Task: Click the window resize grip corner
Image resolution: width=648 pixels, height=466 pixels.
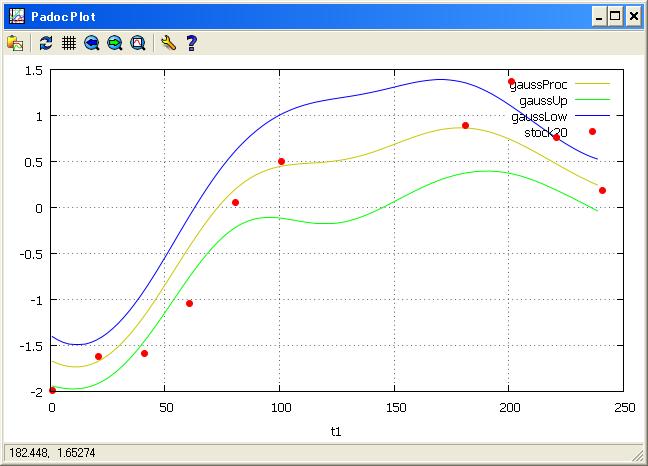Action: tap(637, 455)
